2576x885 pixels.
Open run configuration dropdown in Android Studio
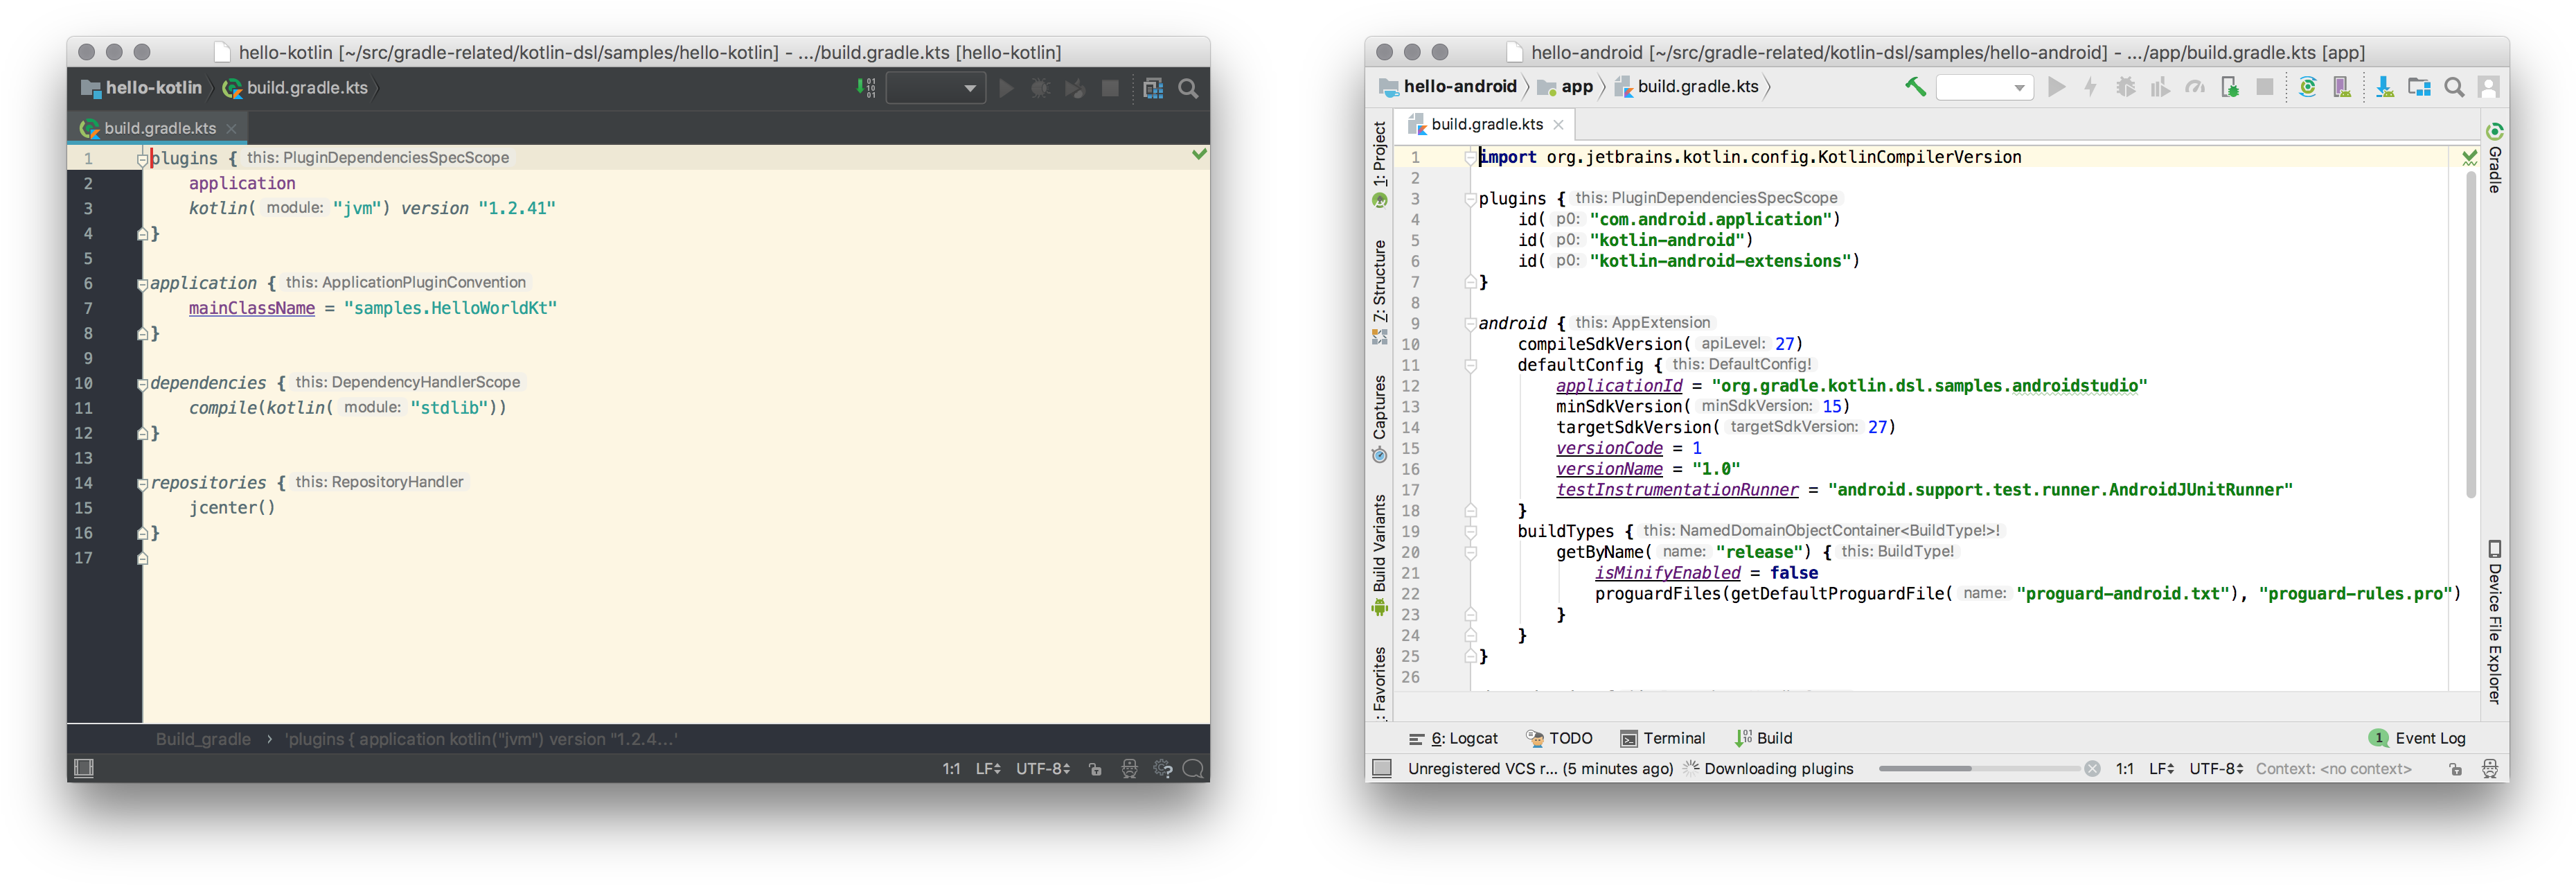(x=1984, y=87)
